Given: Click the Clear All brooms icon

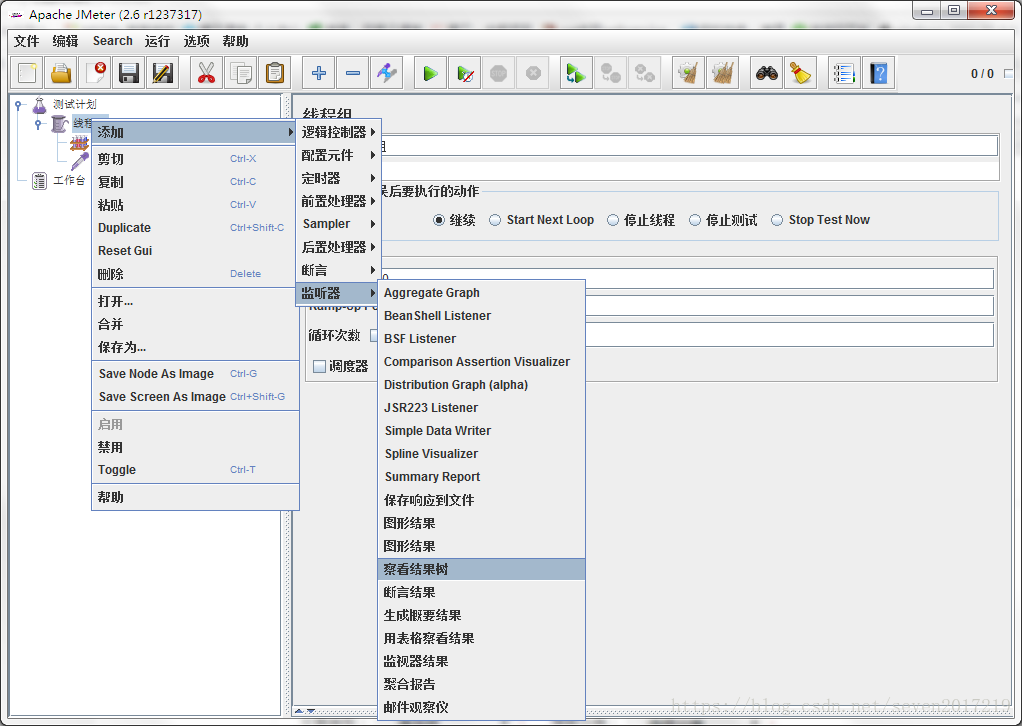Looking at the screenshot, I should (722, 73).
